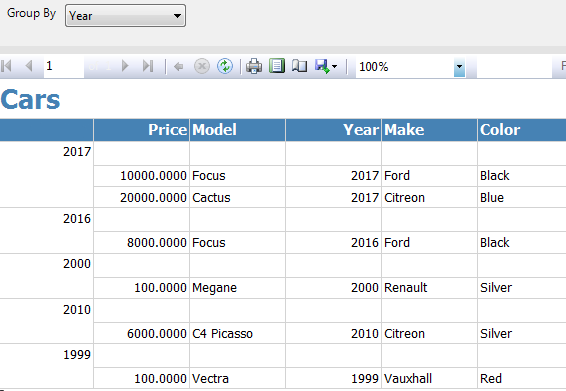Screen dimensions: 566x391
Task: Click the Megane model cell
Action: 238,288
